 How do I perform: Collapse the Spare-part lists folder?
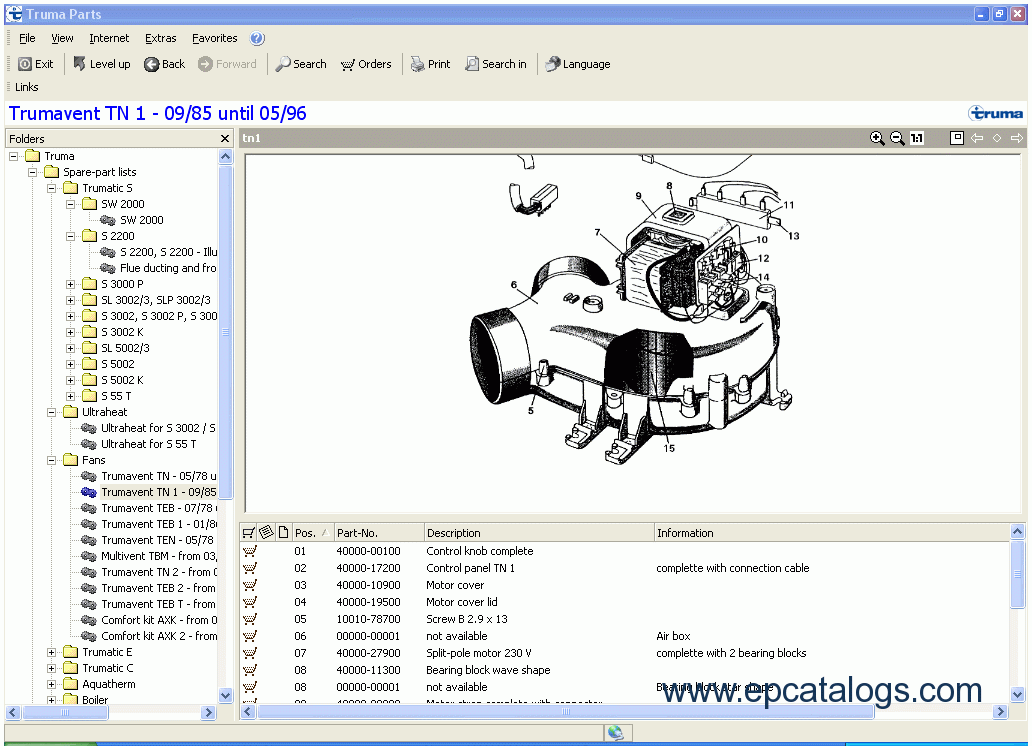32,172
